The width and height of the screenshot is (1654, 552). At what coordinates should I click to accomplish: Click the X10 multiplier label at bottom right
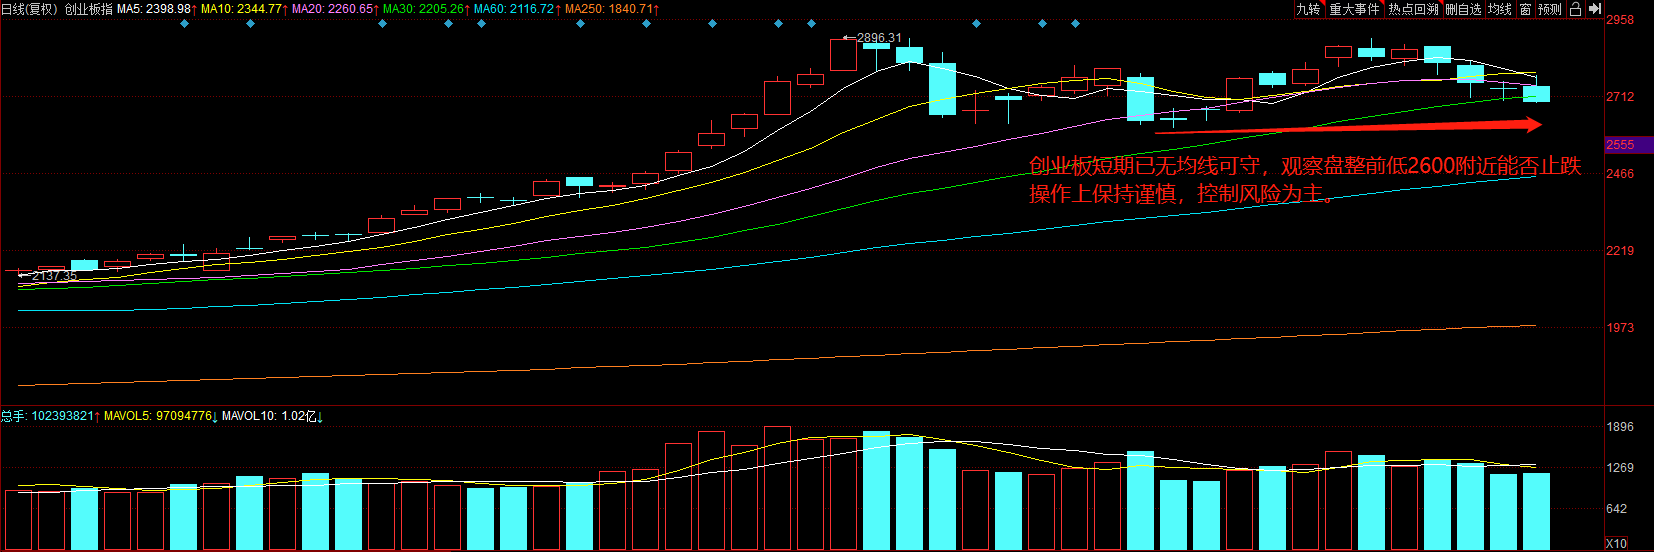click(1616, 544)
